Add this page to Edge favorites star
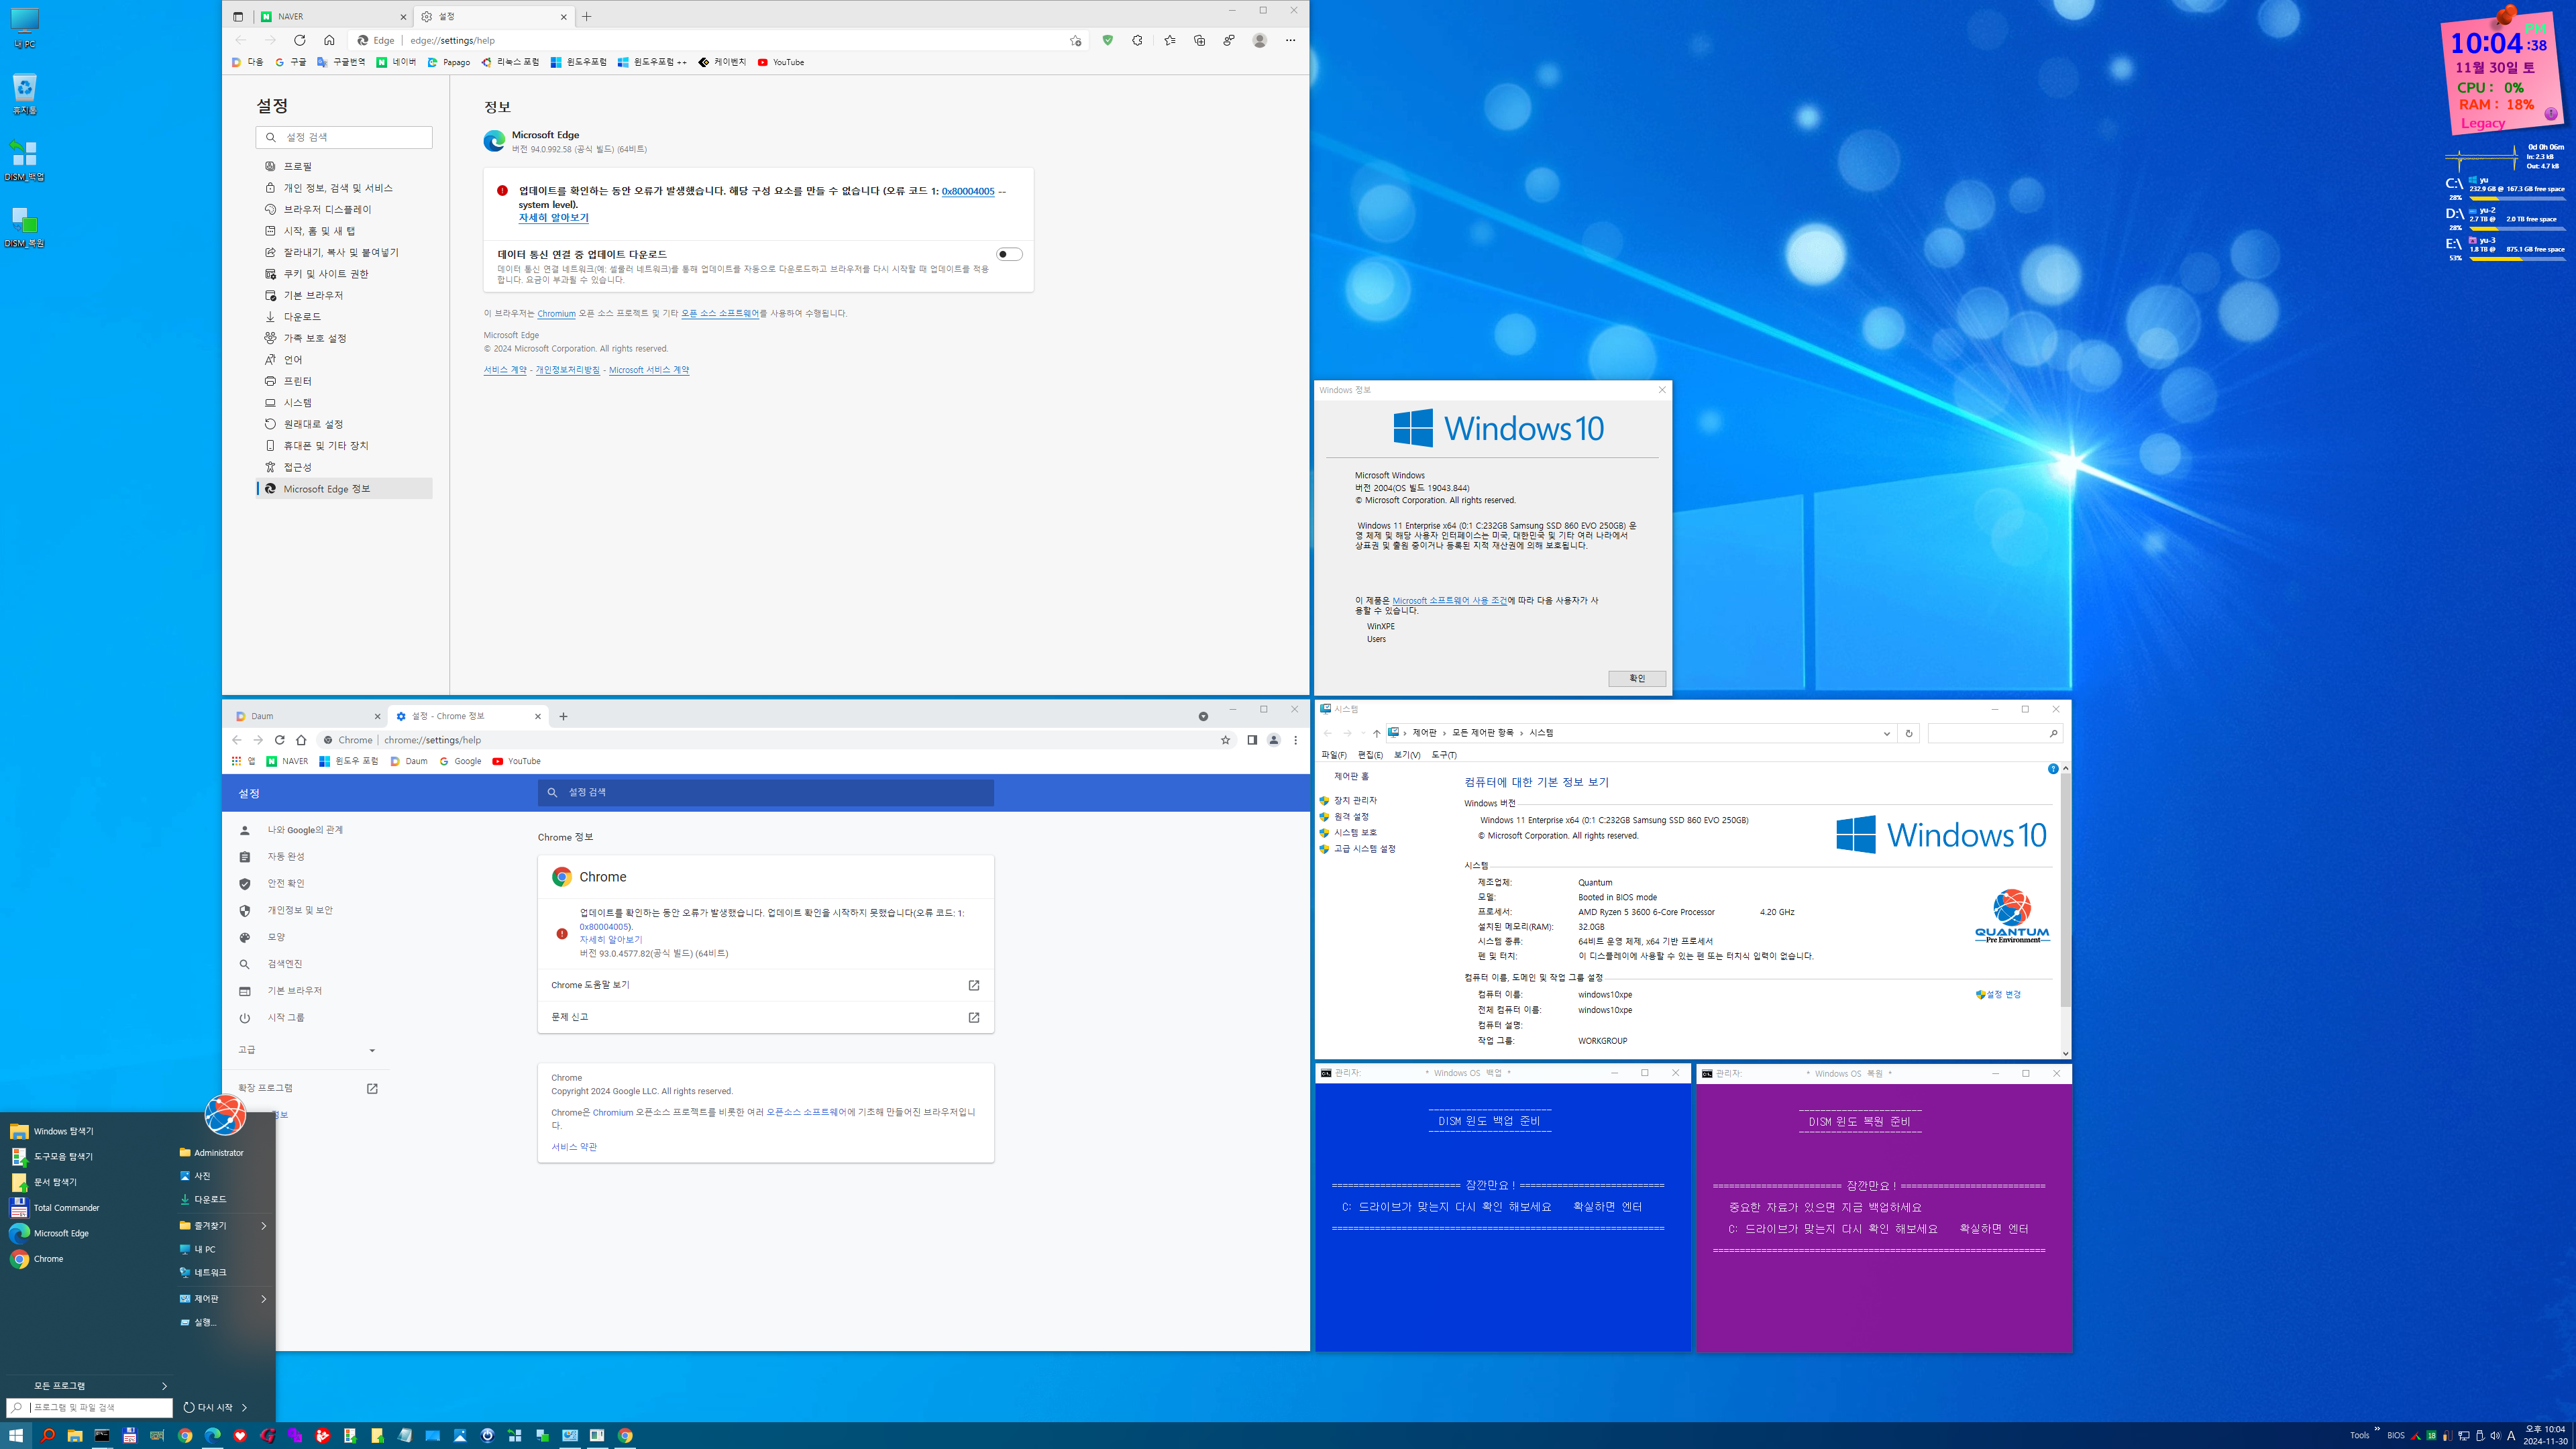This screenshot has width=2576, height=1449. 1076,41
